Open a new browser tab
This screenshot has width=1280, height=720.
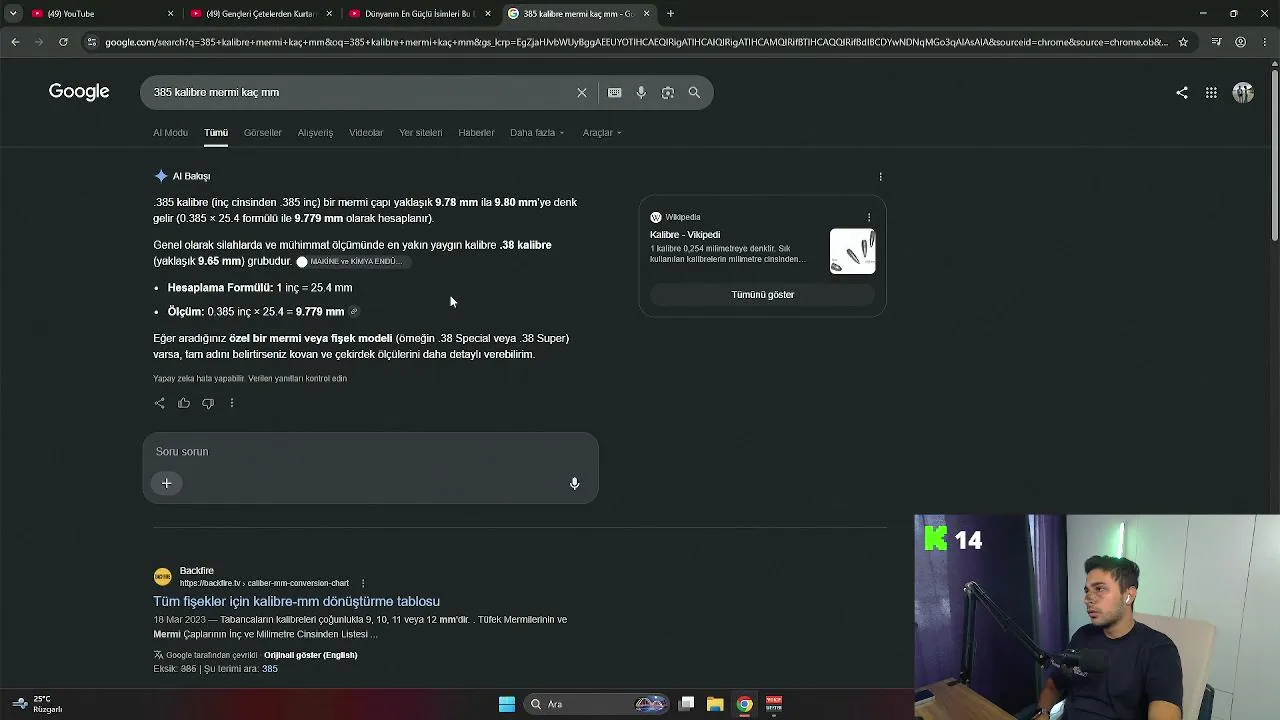[671, 14]
